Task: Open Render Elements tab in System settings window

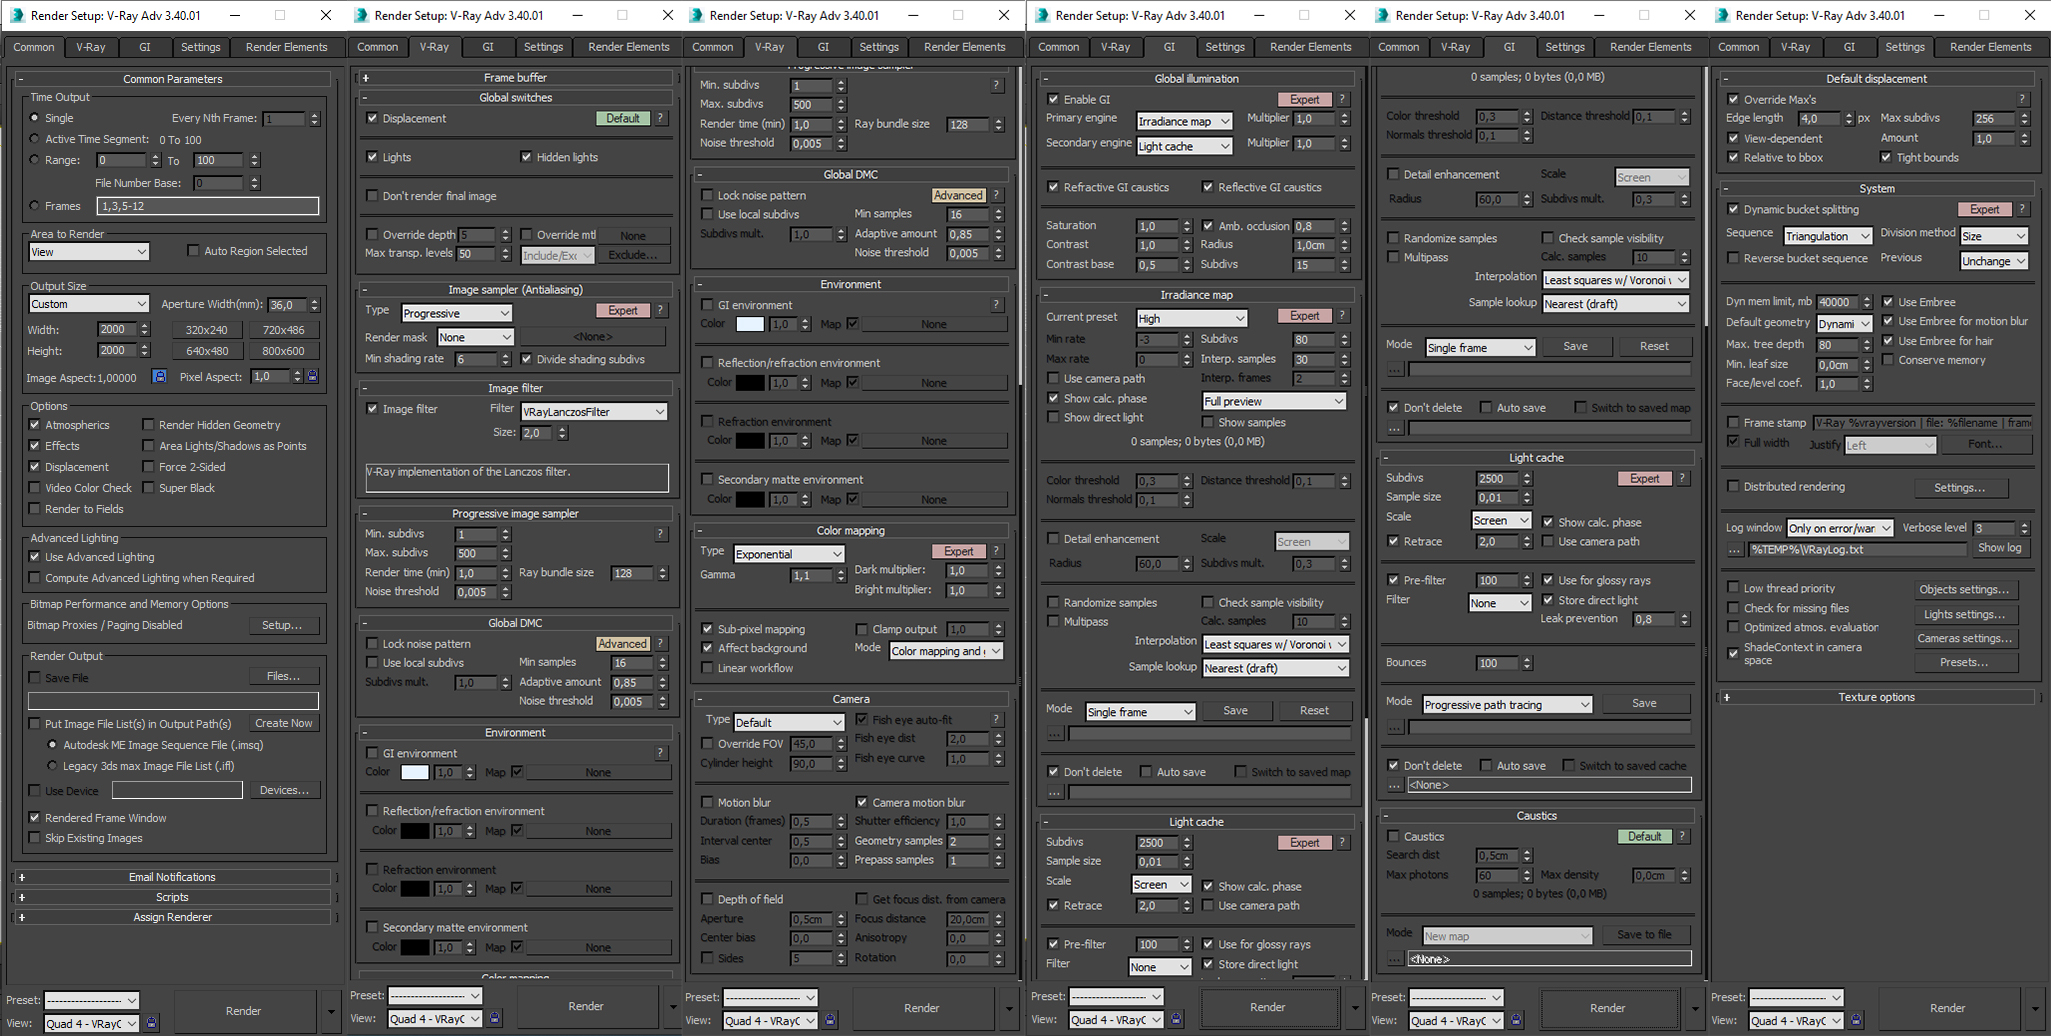Action: (1991, 47)
